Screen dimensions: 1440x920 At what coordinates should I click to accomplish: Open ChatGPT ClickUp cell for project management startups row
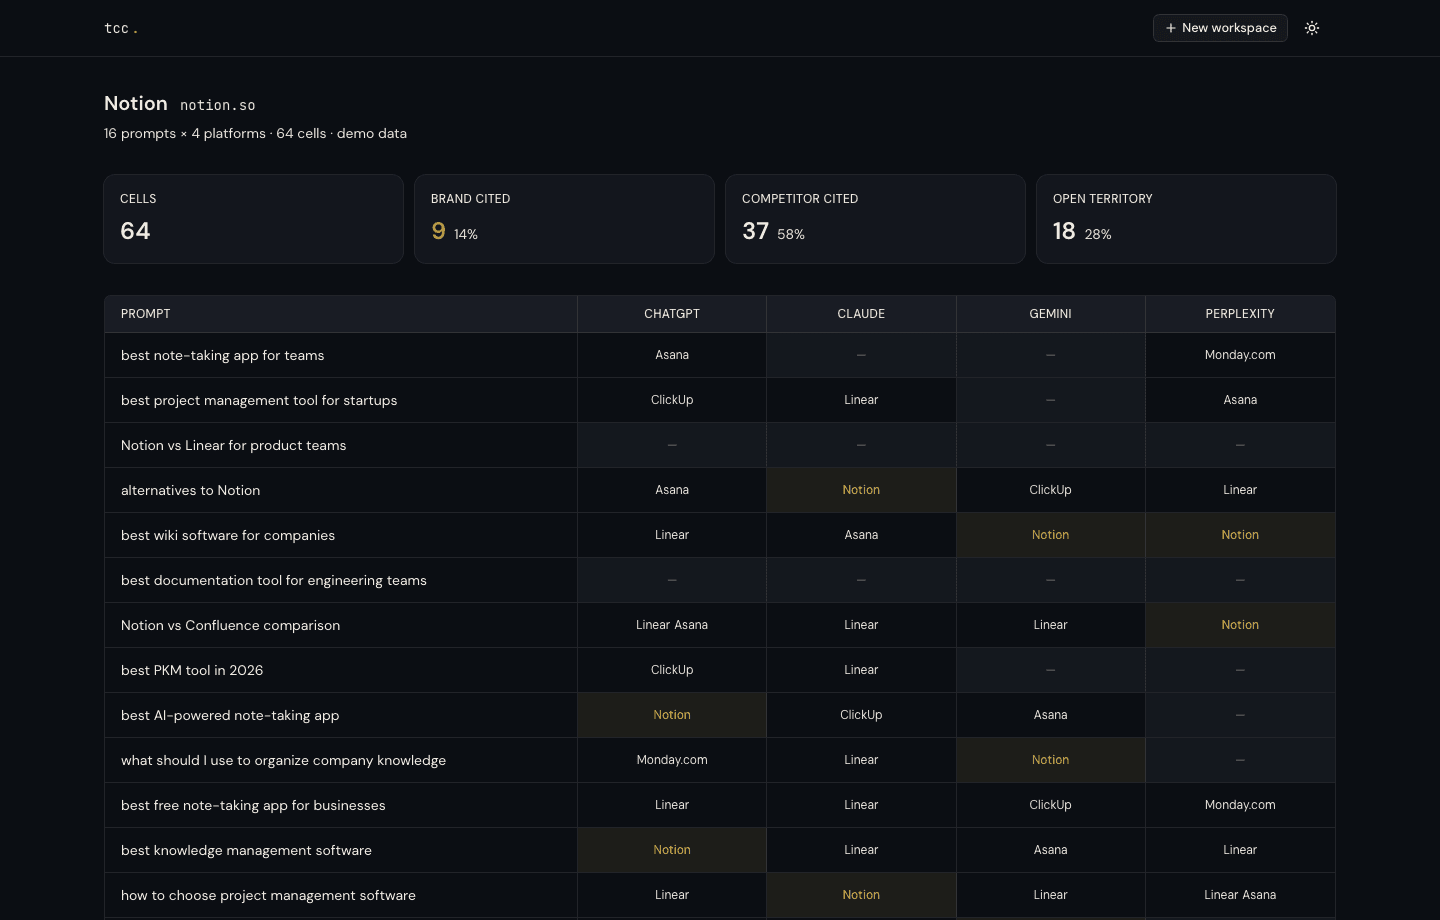(672, 400)
